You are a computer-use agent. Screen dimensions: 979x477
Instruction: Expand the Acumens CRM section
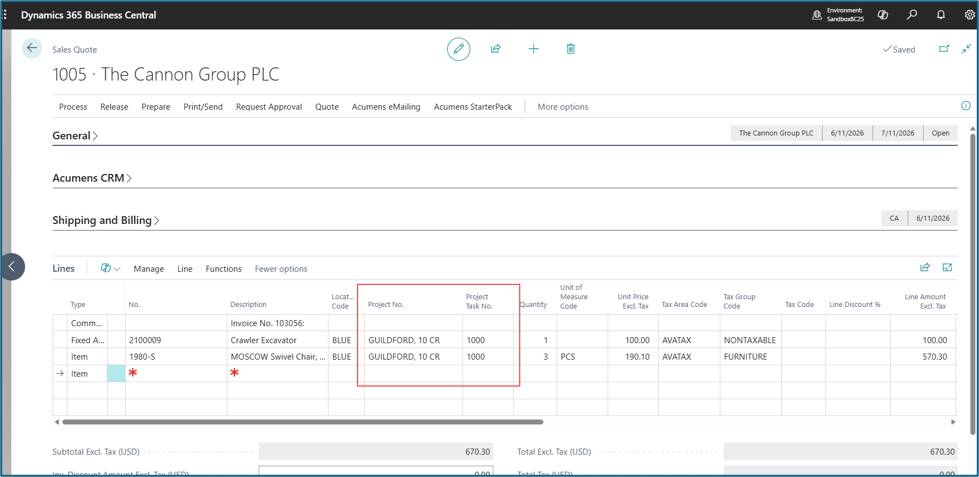[92, 178]
